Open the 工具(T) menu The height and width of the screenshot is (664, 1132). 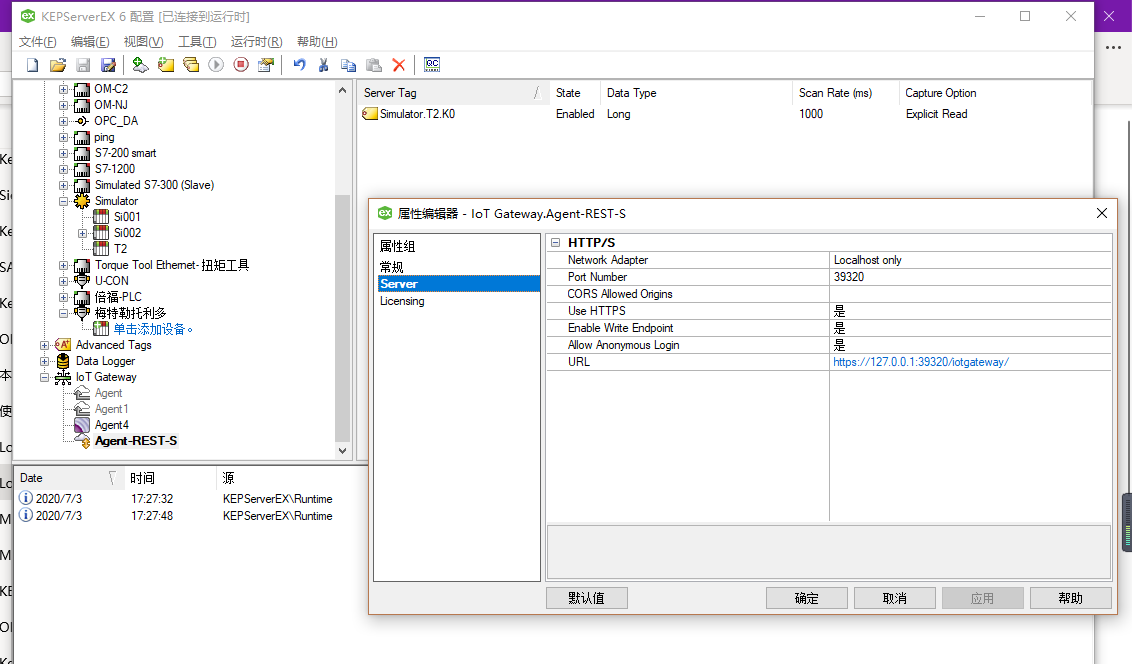[197, 42]
